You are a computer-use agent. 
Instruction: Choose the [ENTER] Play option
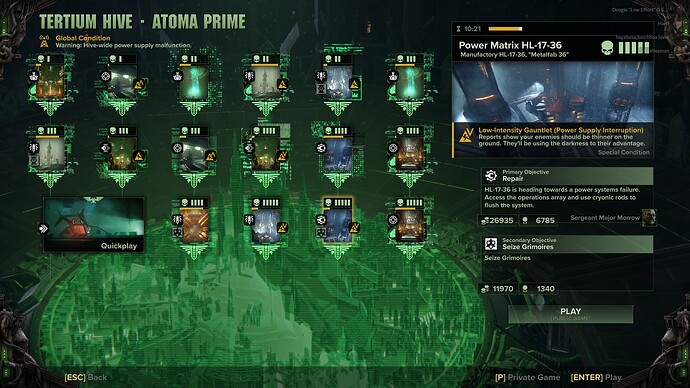click(x=596, y=377)
